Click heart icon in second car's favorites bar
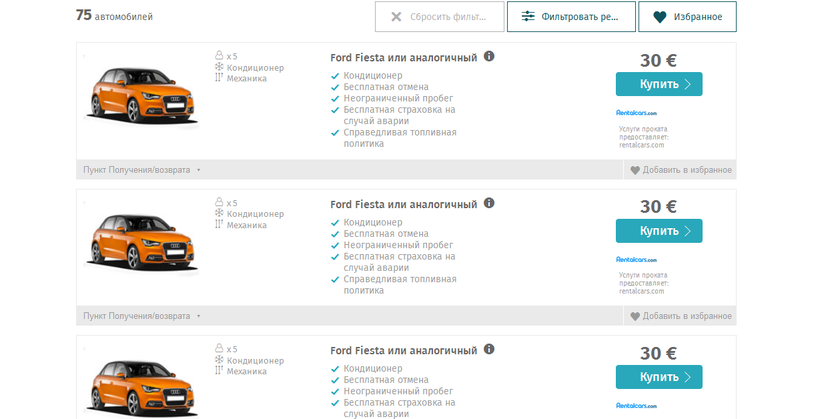The width and height of the screenshot is (820, 419). [x=634, y=316]
